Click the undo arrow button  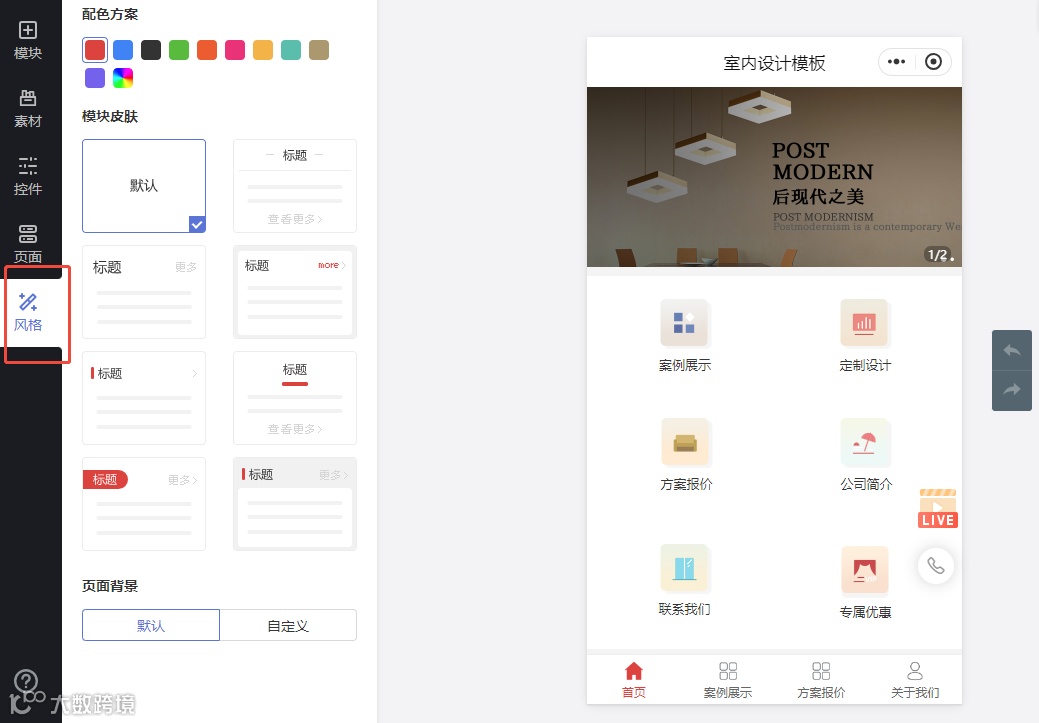point(1011,350)
